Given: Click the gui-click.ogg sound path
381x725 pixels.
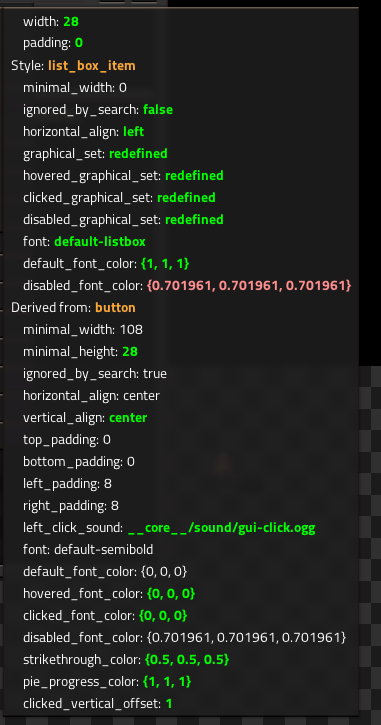Looking at the screenshot, I should [x=221, y=528].
